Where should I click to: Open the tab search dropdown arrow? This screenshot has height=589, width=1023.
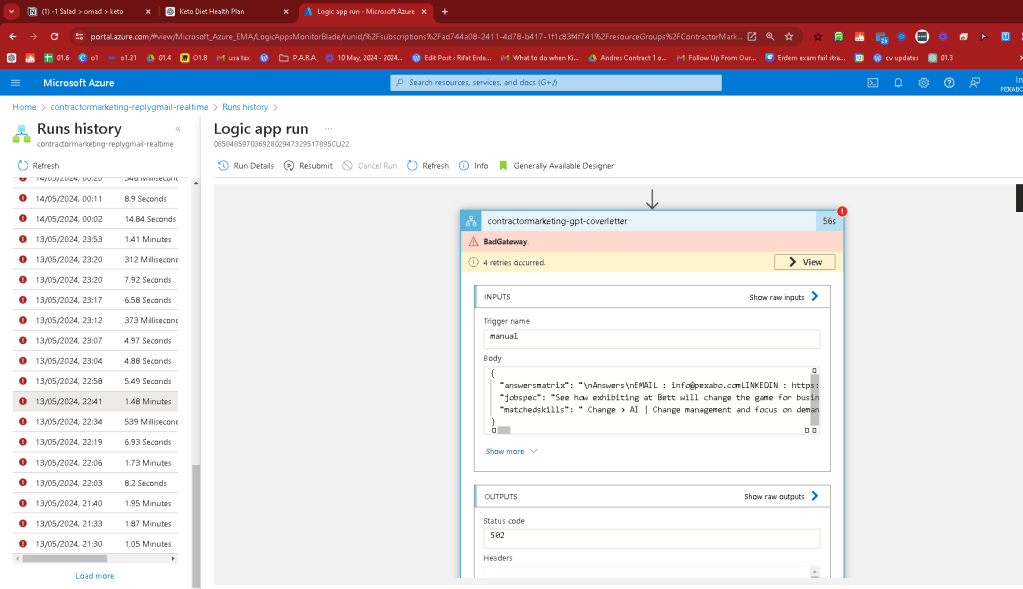pos(12,12)
